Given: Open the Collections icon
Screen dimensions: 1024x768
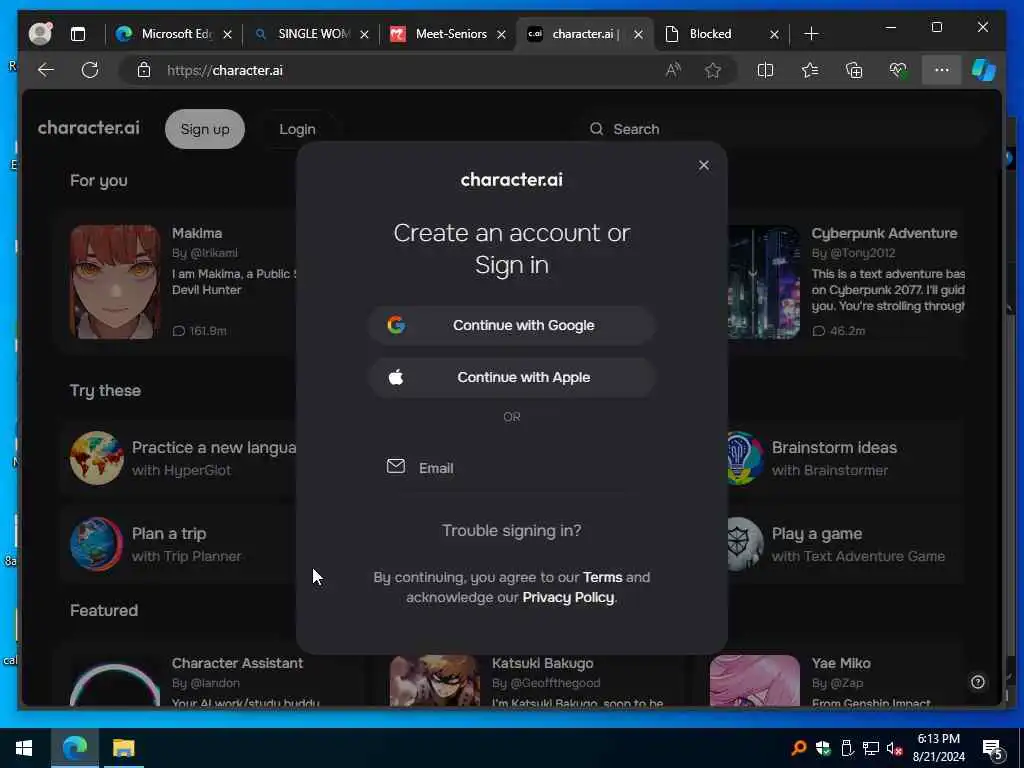Looking at the screenshot, I should [x=854, y=70].
